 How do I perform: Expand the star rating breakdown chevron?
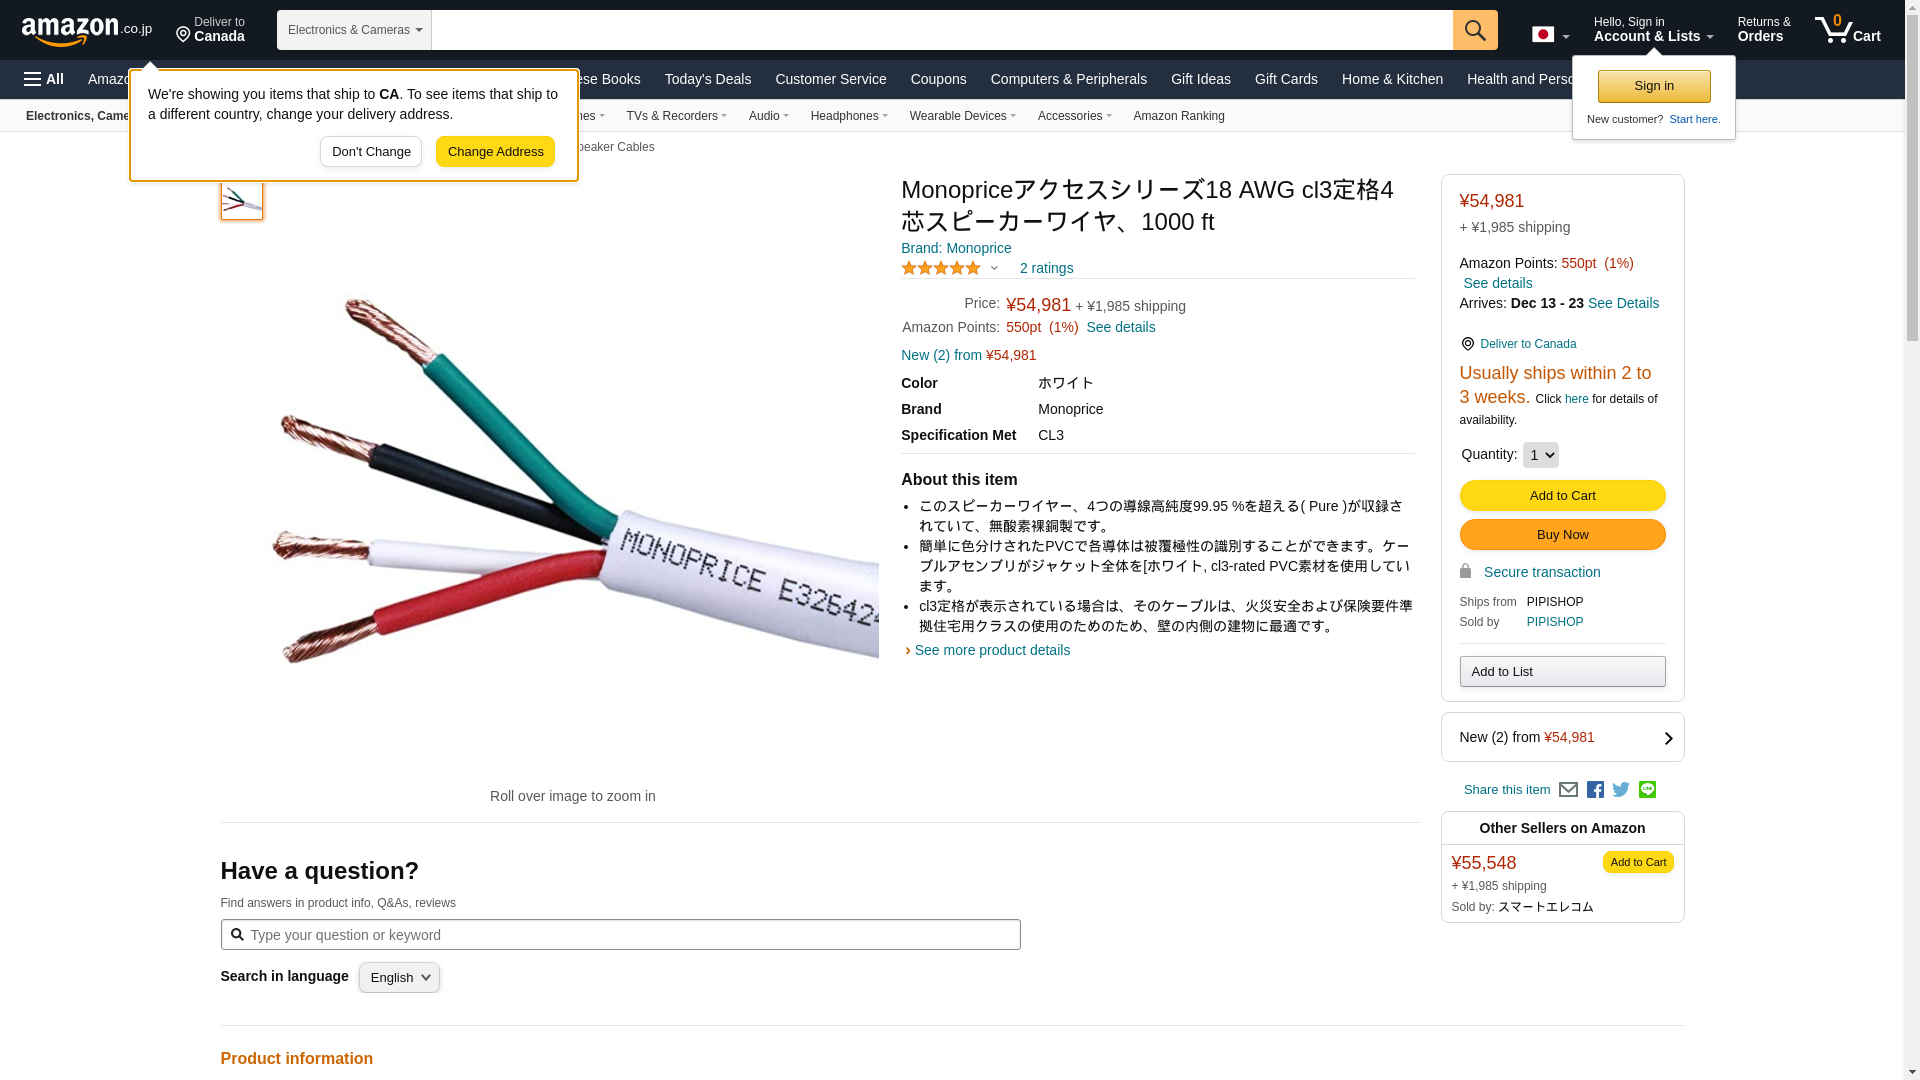click(x=994, y=268)
